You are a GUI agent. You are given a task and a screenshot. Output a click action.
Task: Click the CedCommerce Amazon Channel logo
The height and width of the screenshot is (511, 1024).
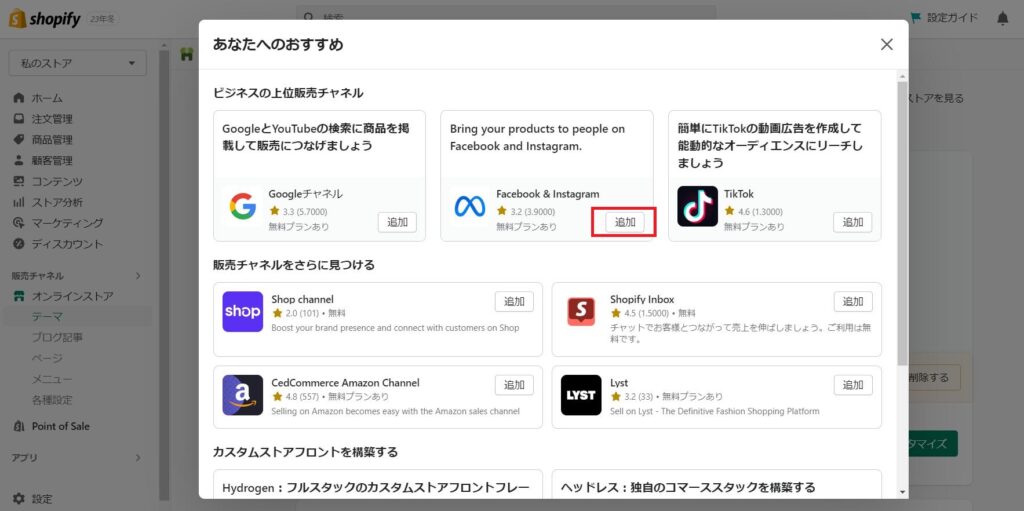[242, 395]
